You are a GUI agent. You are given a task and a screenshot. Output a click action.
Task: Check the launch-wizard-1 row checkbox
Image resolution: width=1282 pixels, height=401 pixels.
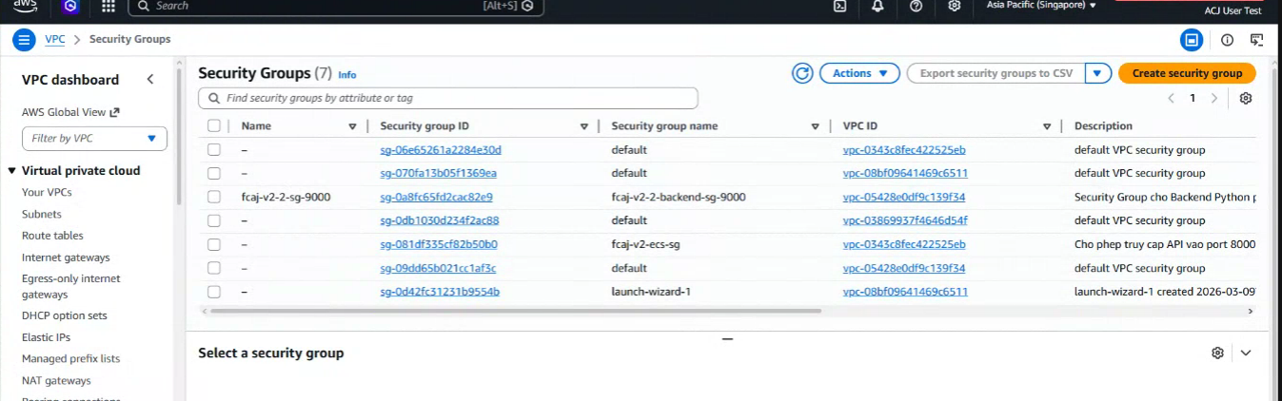coord(214,292)
